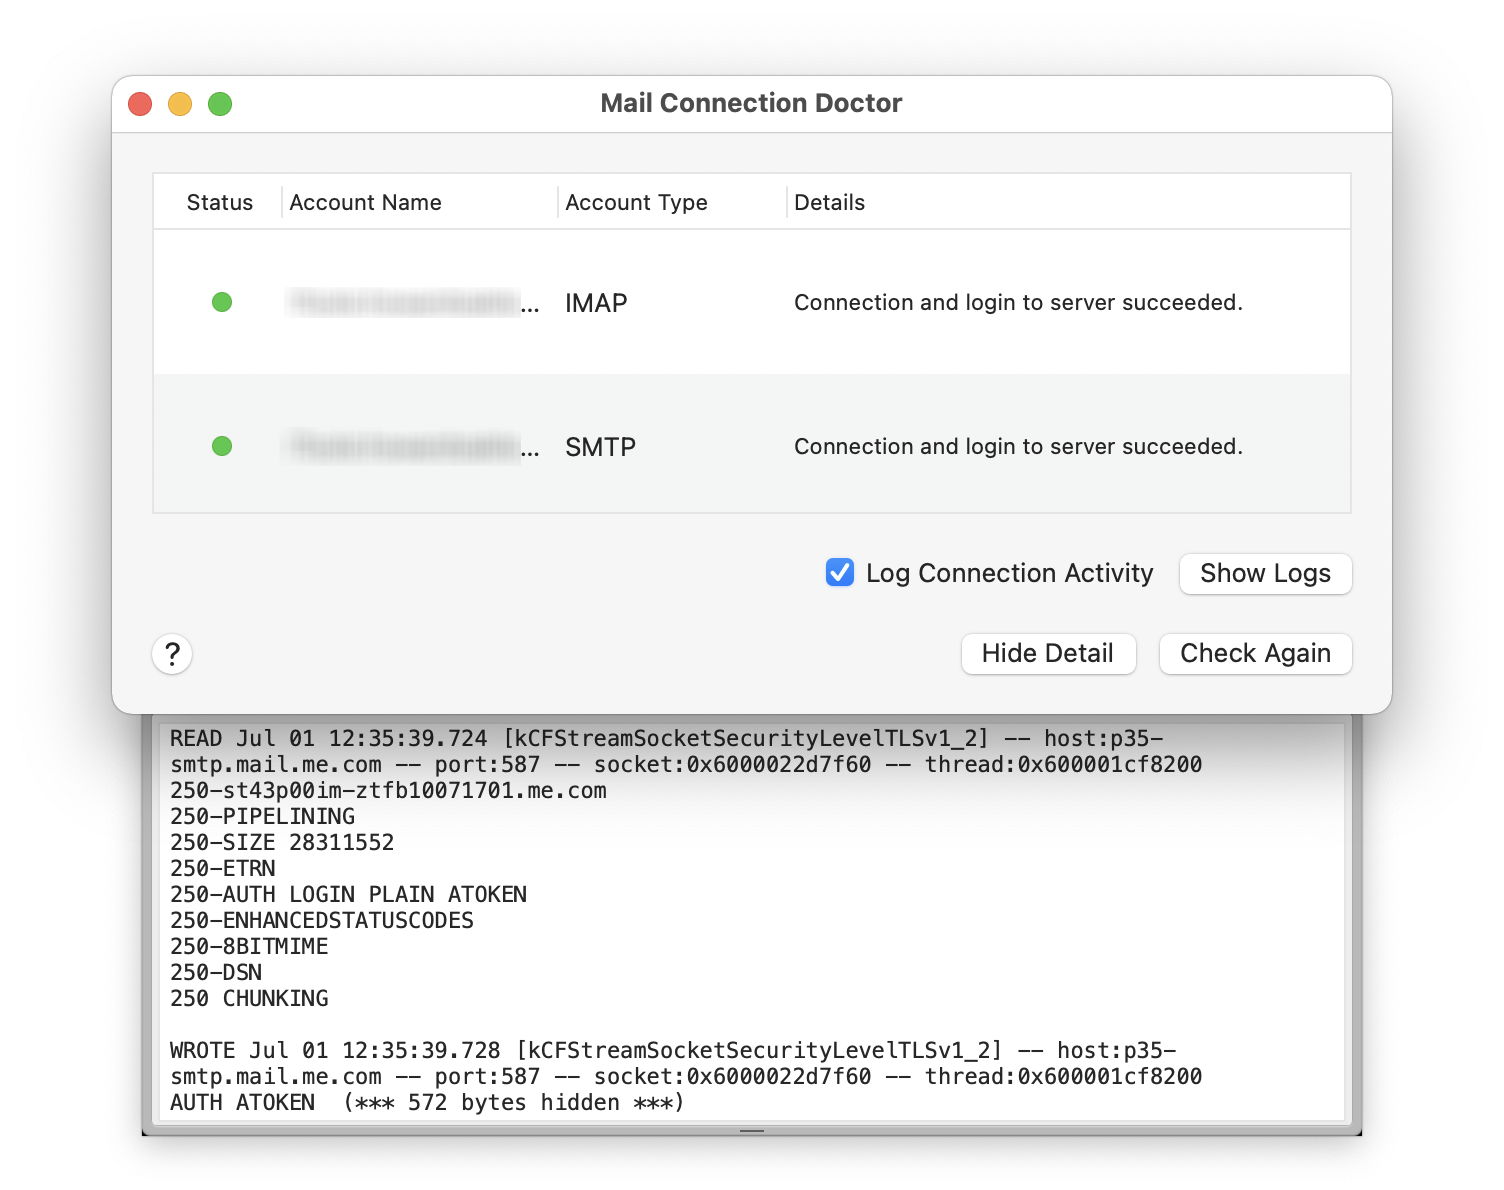This screenshot has height=1190, width=1504.
Task: Uncheck the Log Connection Activity checkbox
Action: pyautogui.click(x=840, y=573)
